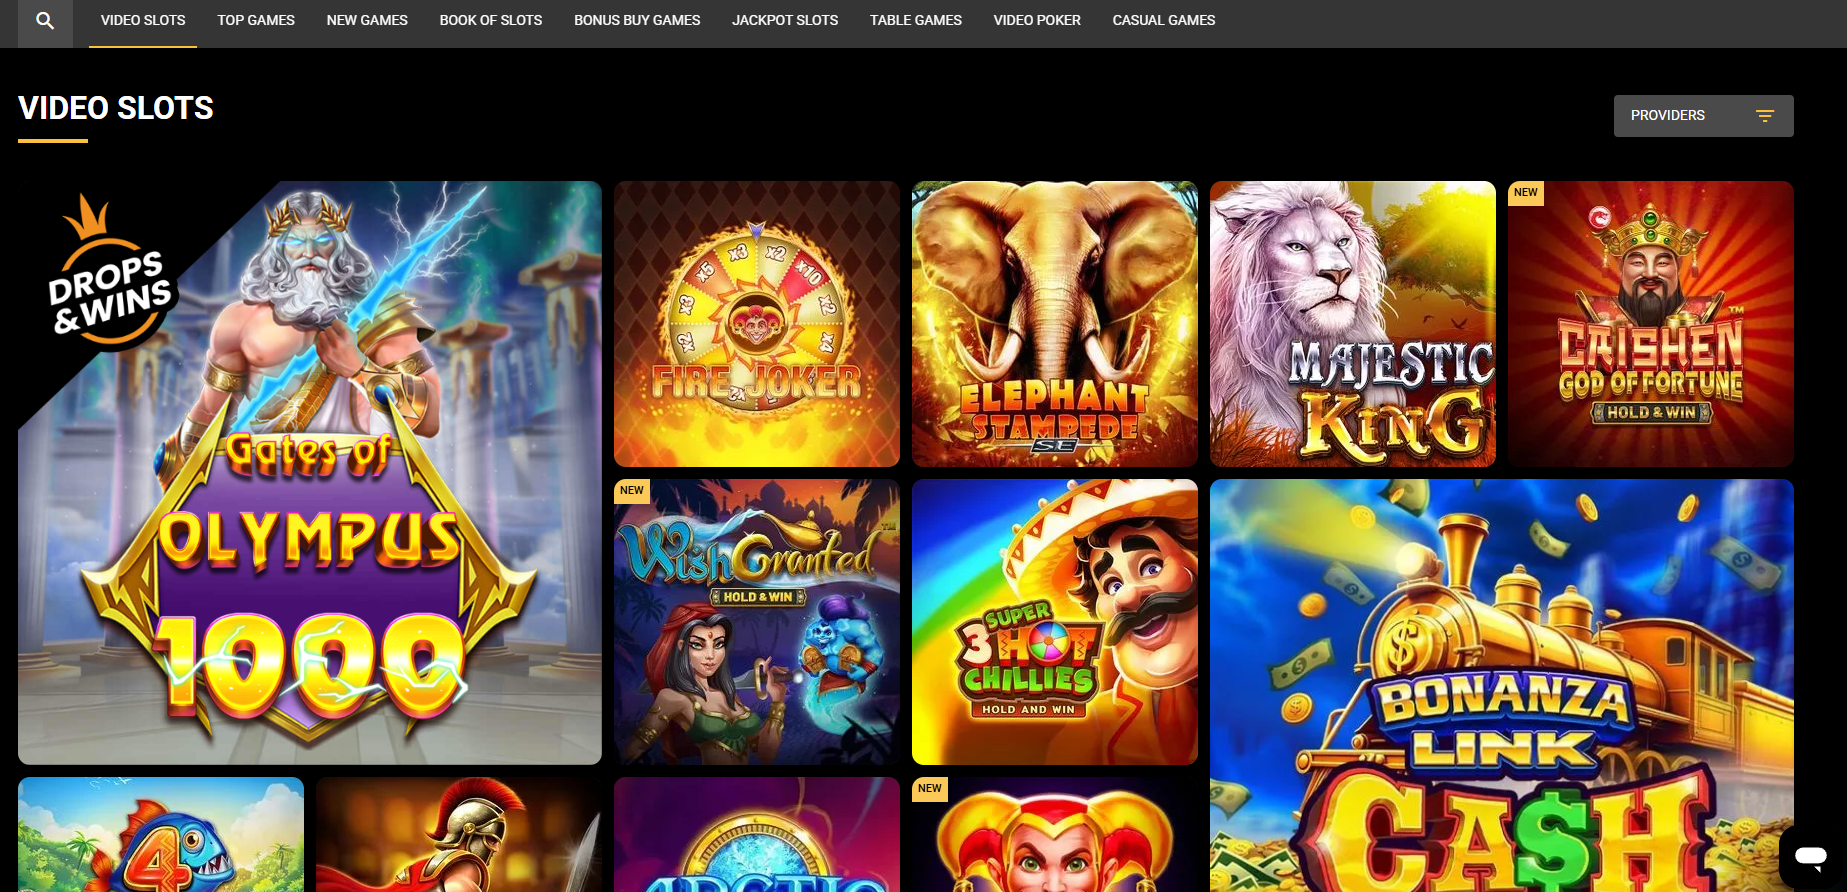This screenshot has width=1847, height=892.
Task: Open the Video Poker tab
Action: (x=1037, y=20)
